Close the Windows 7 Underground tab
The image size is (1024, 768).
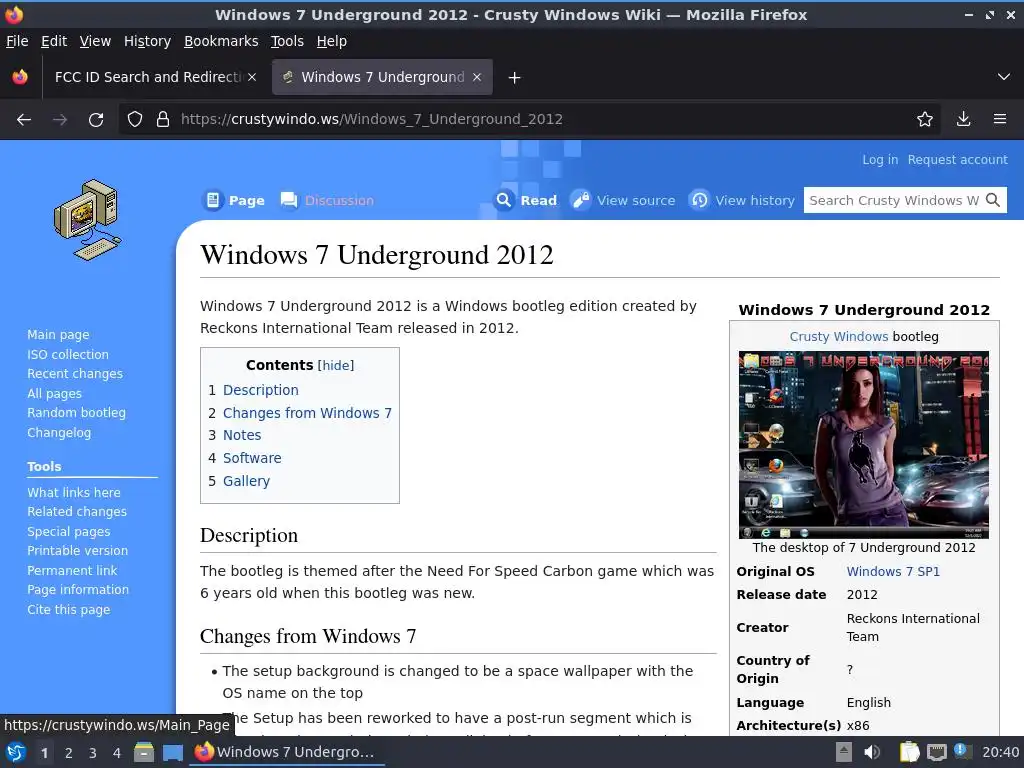click(477, 77)
